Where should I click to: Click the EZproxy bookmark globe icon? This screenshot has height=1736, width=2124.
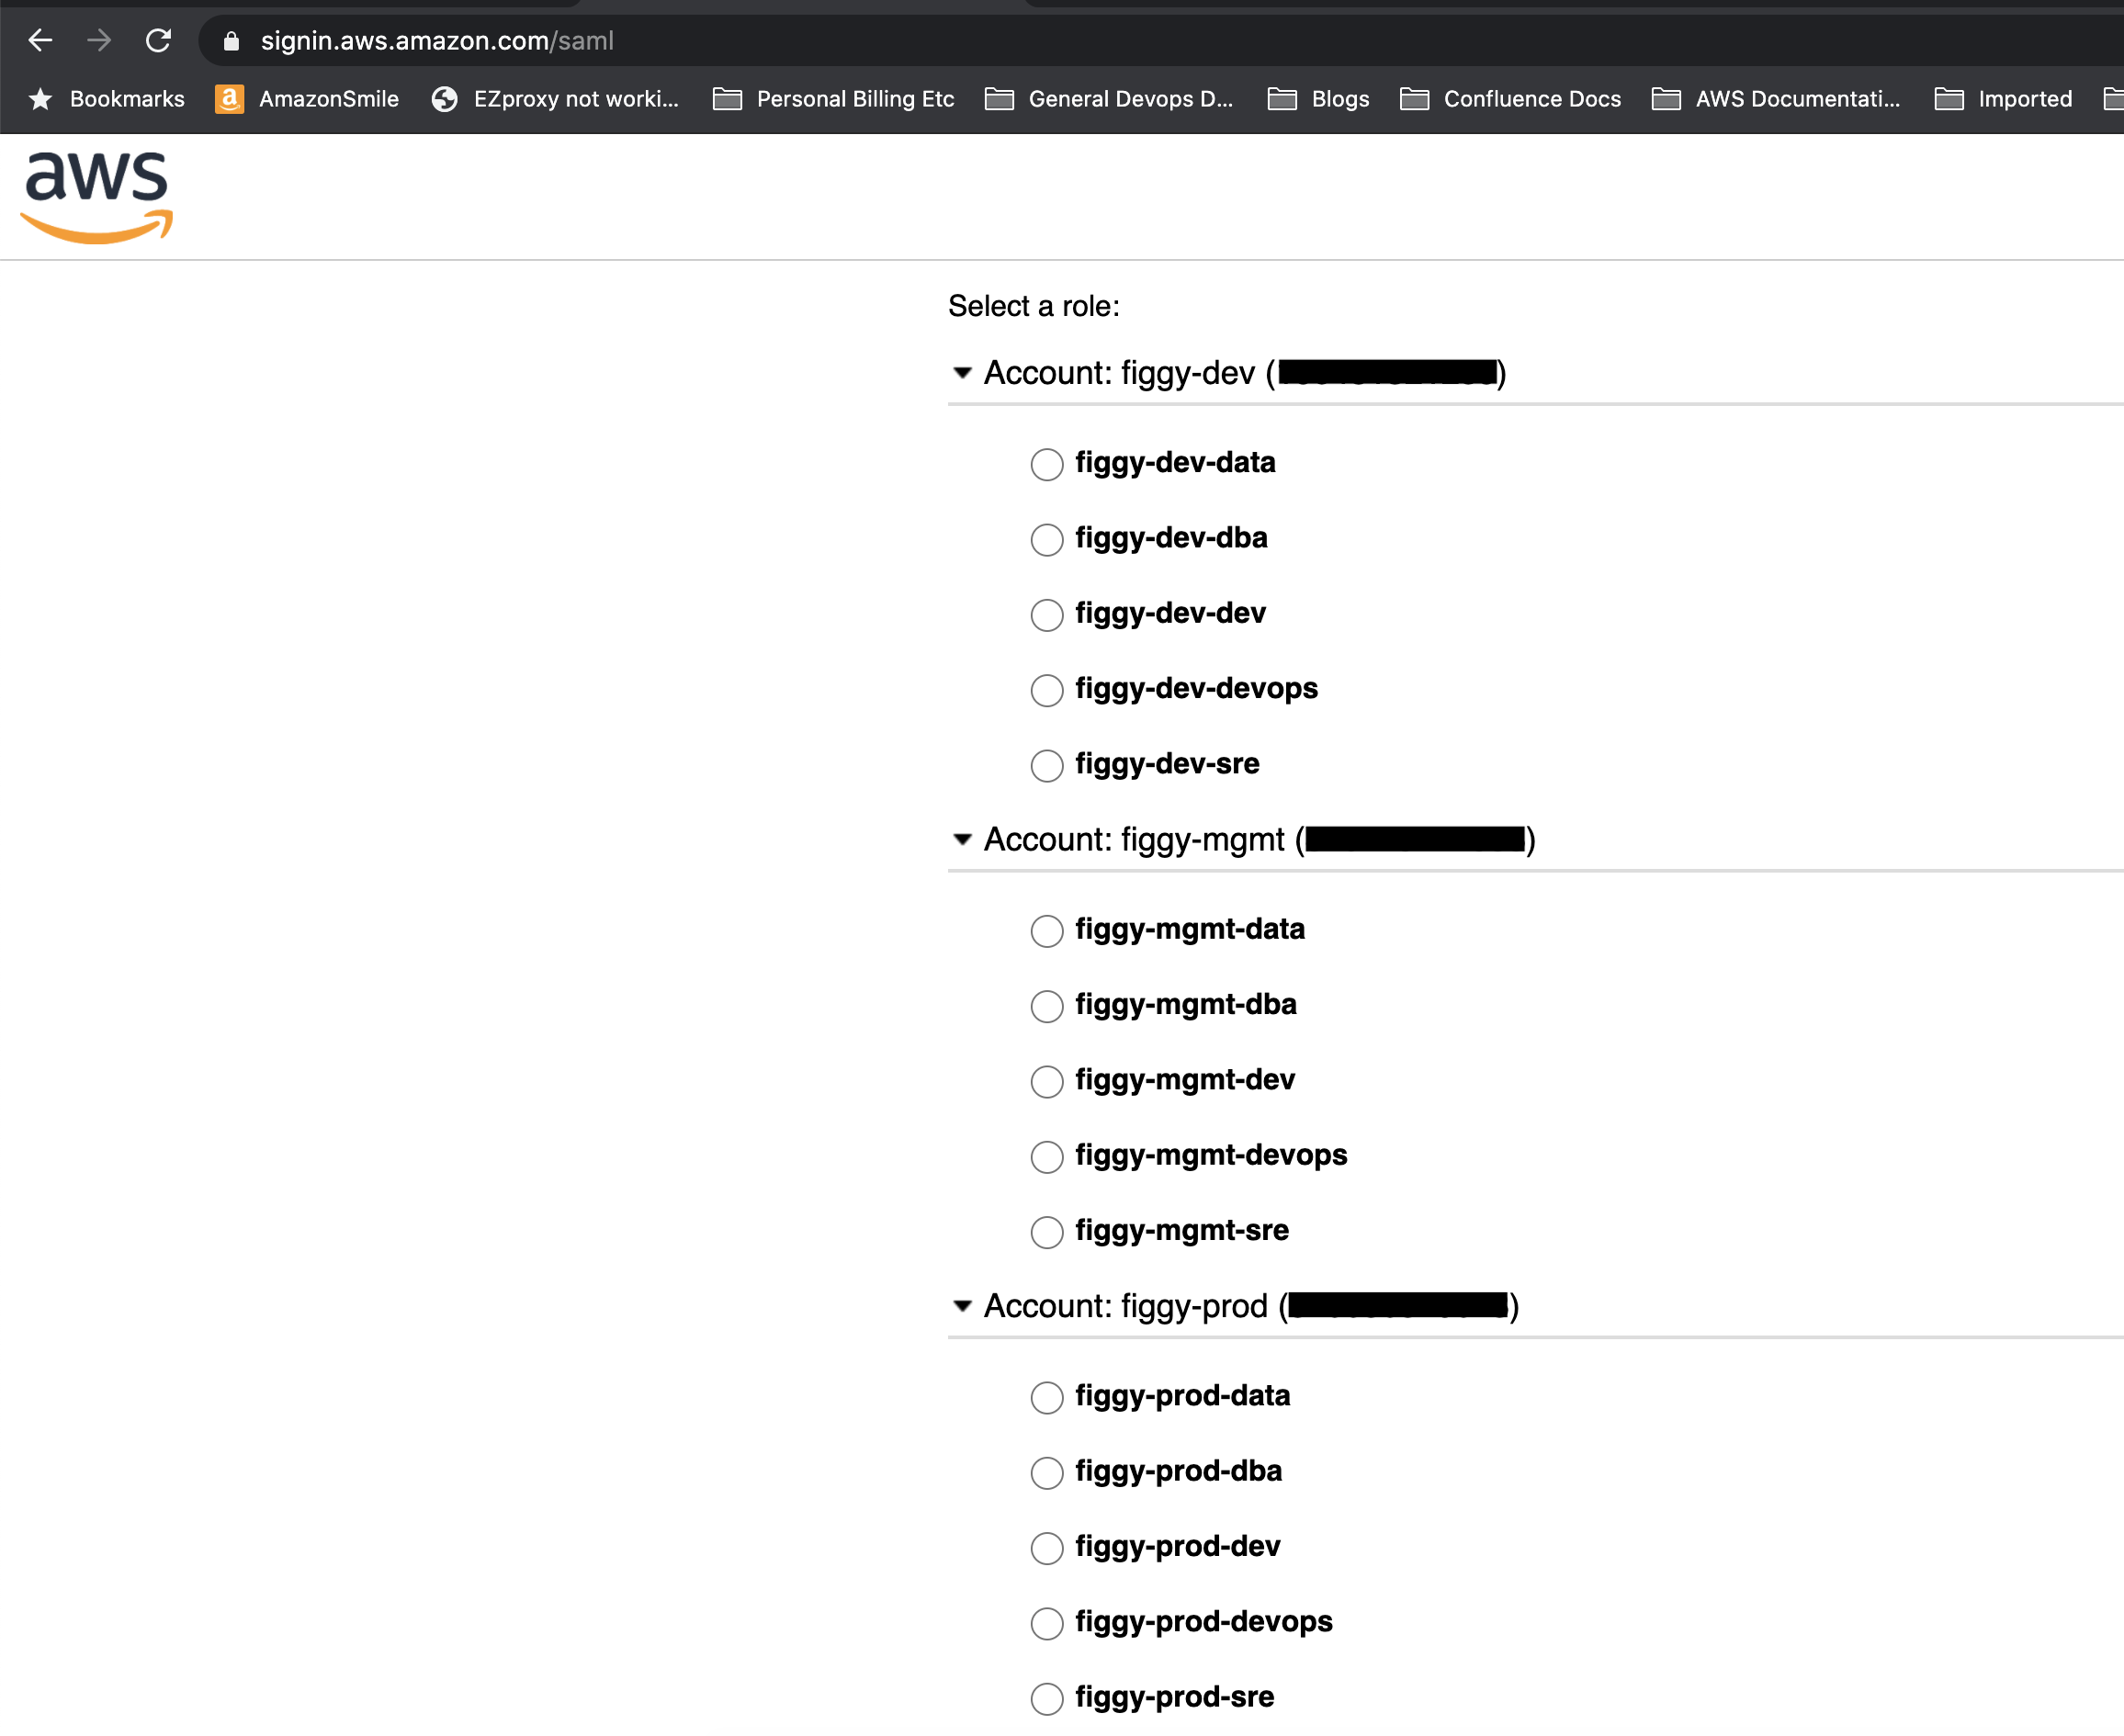pos(445,98)
